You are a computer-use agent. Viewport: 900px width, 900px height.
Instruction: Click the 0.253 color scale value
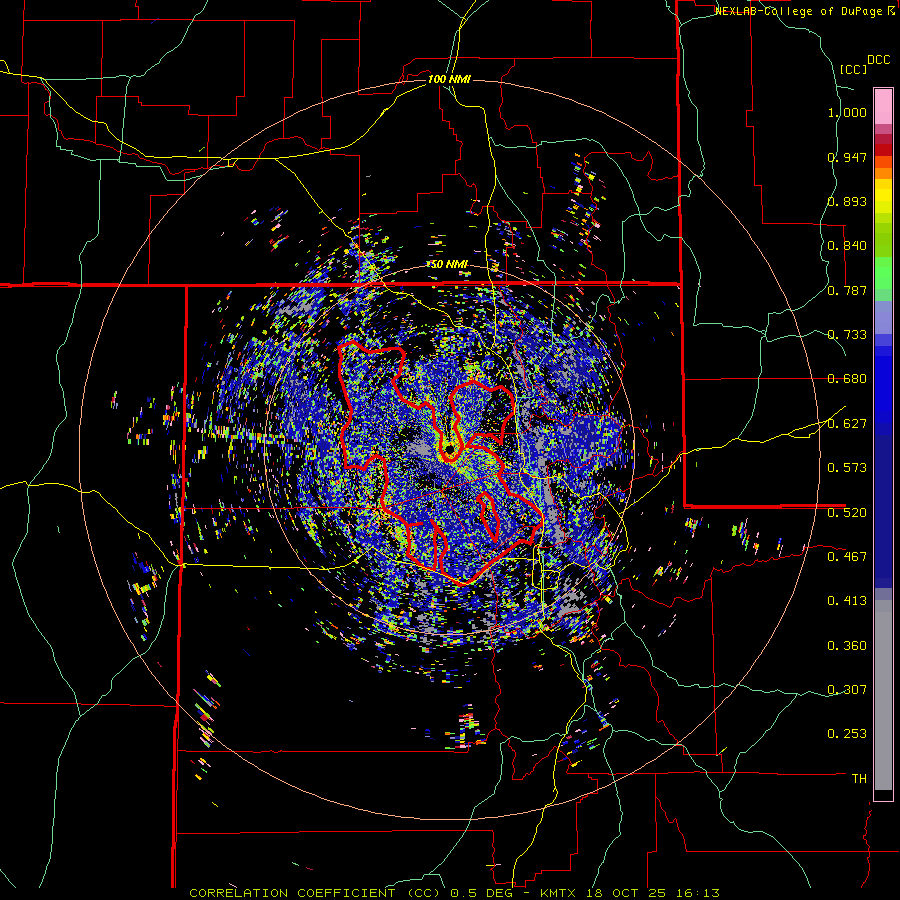[847, 734]
